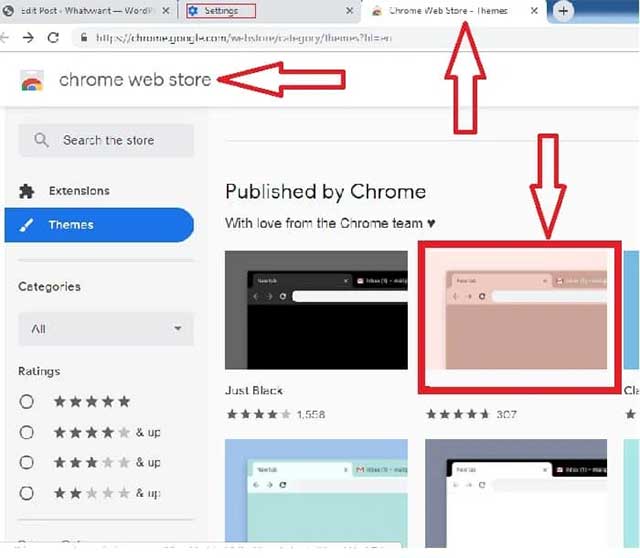Go forward to the next page
This screenshot has height=558, width=640.
pyautogui.click(x=28, y=38)
